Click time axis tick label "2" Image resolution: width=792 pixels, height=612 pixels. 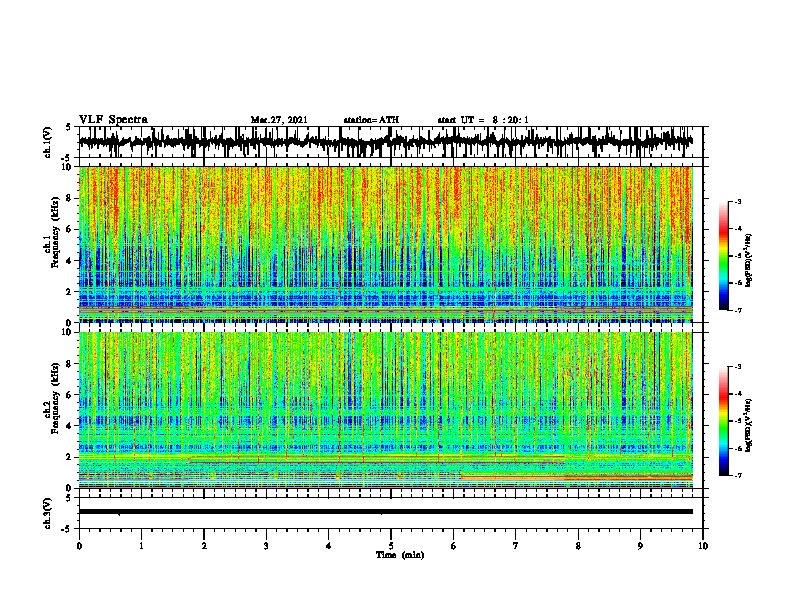pyautogui.click(x=204, y=546)
